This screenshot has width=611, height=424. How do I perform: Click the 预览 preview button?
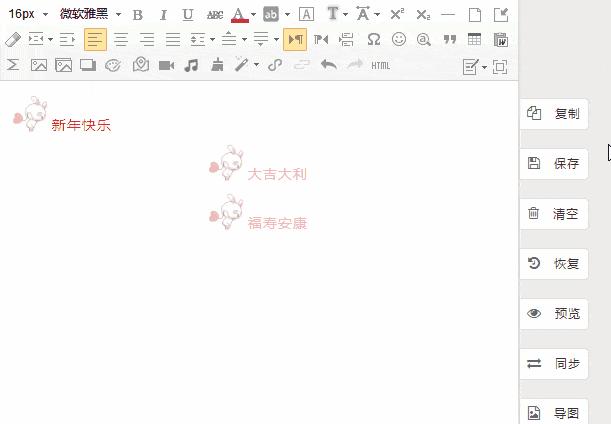pos(554,313)
